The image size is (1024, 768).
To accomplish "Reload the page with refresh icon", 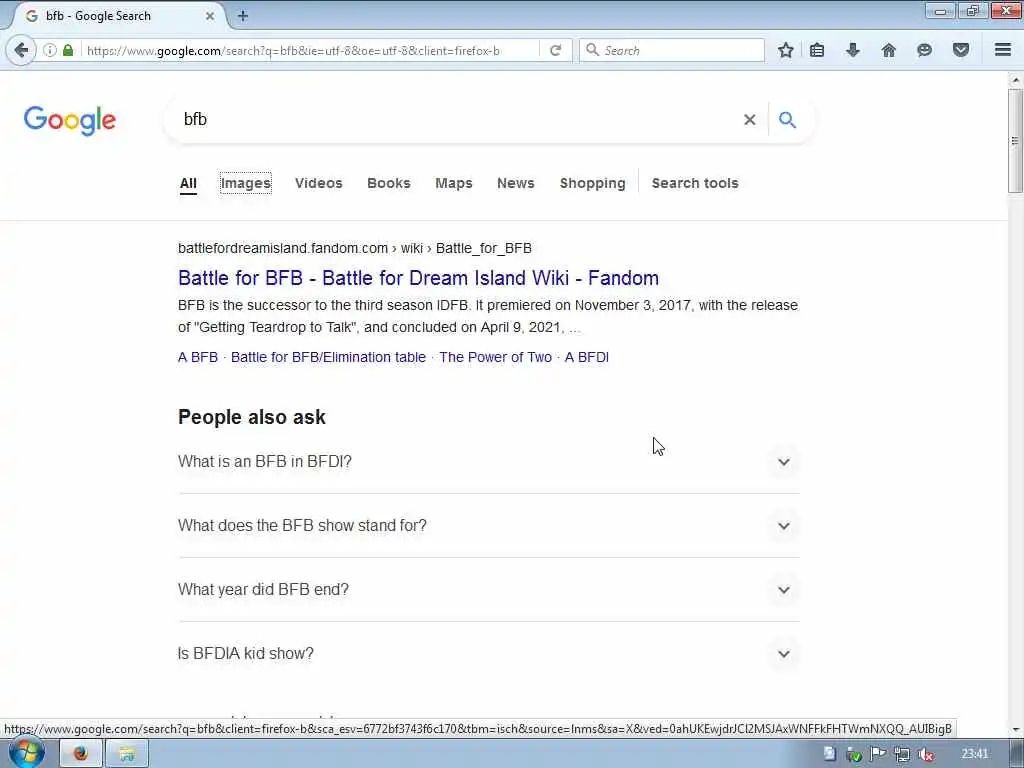I will click(x=555, y=50).
